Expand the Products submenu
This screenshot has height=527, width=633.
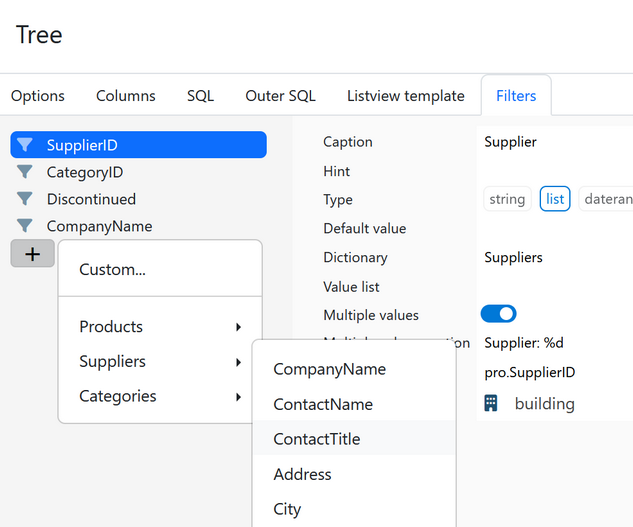[160, 326]
